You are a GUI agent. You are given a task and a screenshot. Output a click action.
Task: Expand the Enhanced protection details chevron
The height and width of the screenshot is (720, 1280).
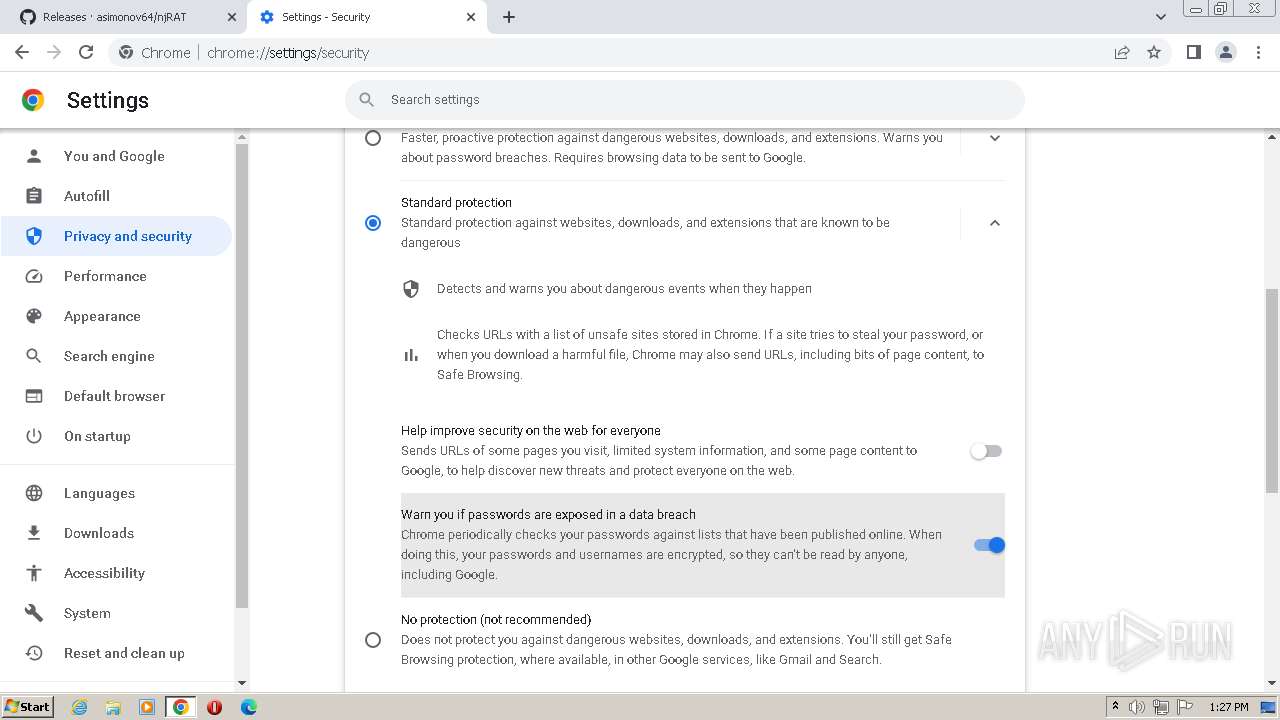[x=994, y=138]
